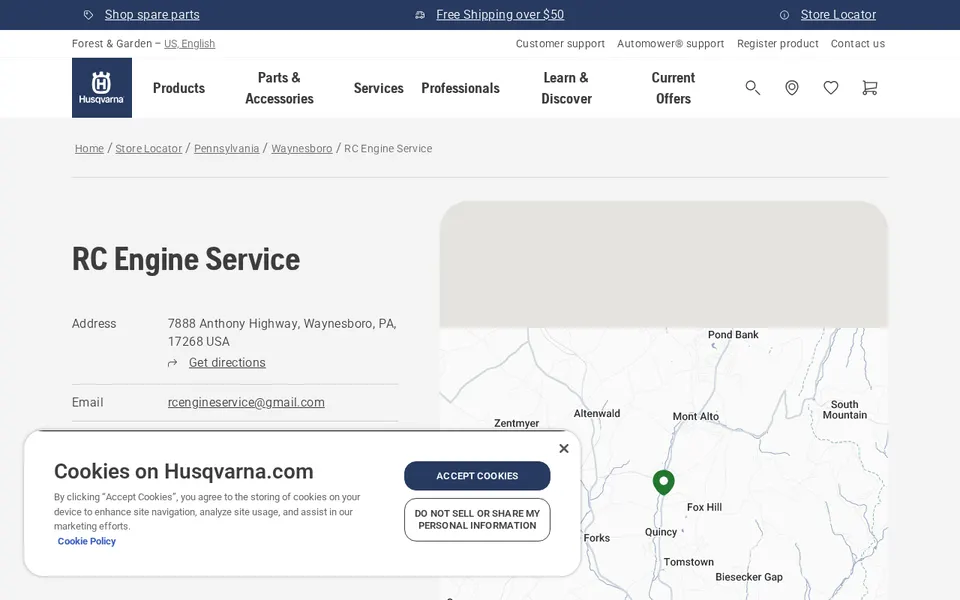960x600 pixels.
Task: Click the Husqvarna logo
Action: point(102,88)
